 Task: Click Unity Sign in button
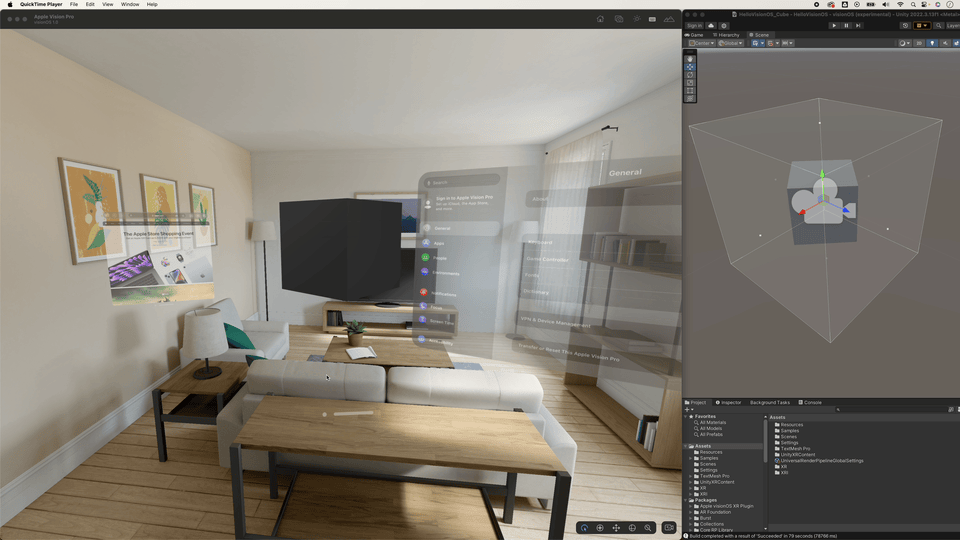click(x=694, y=26)
